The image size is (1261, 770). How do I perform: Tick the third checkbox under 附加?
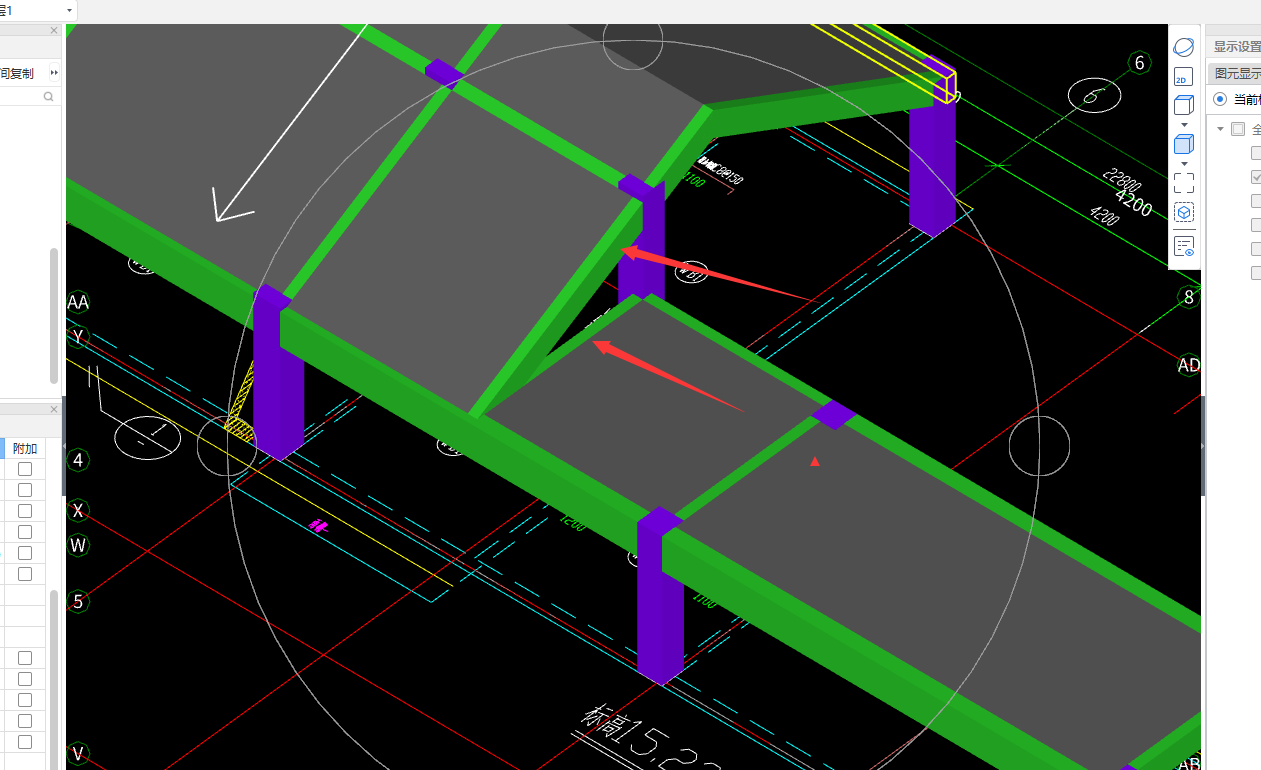(x=25, y=511)
